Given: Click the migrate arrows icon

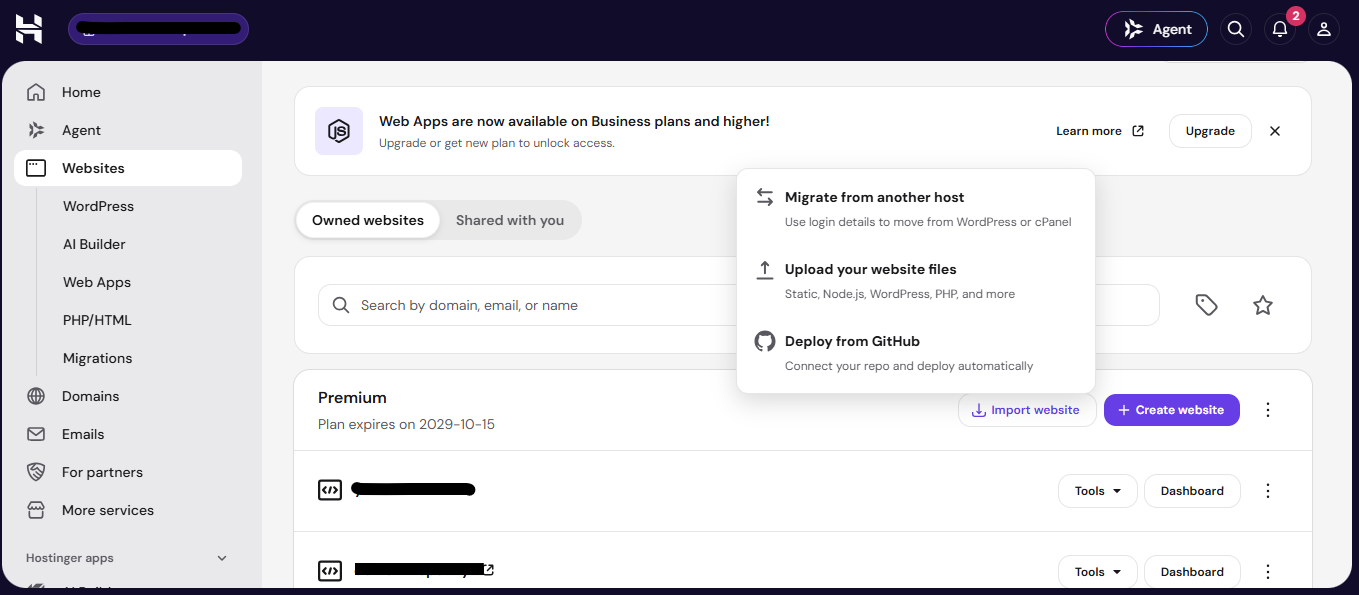Looking at the screenshot, I should (765, 197).
